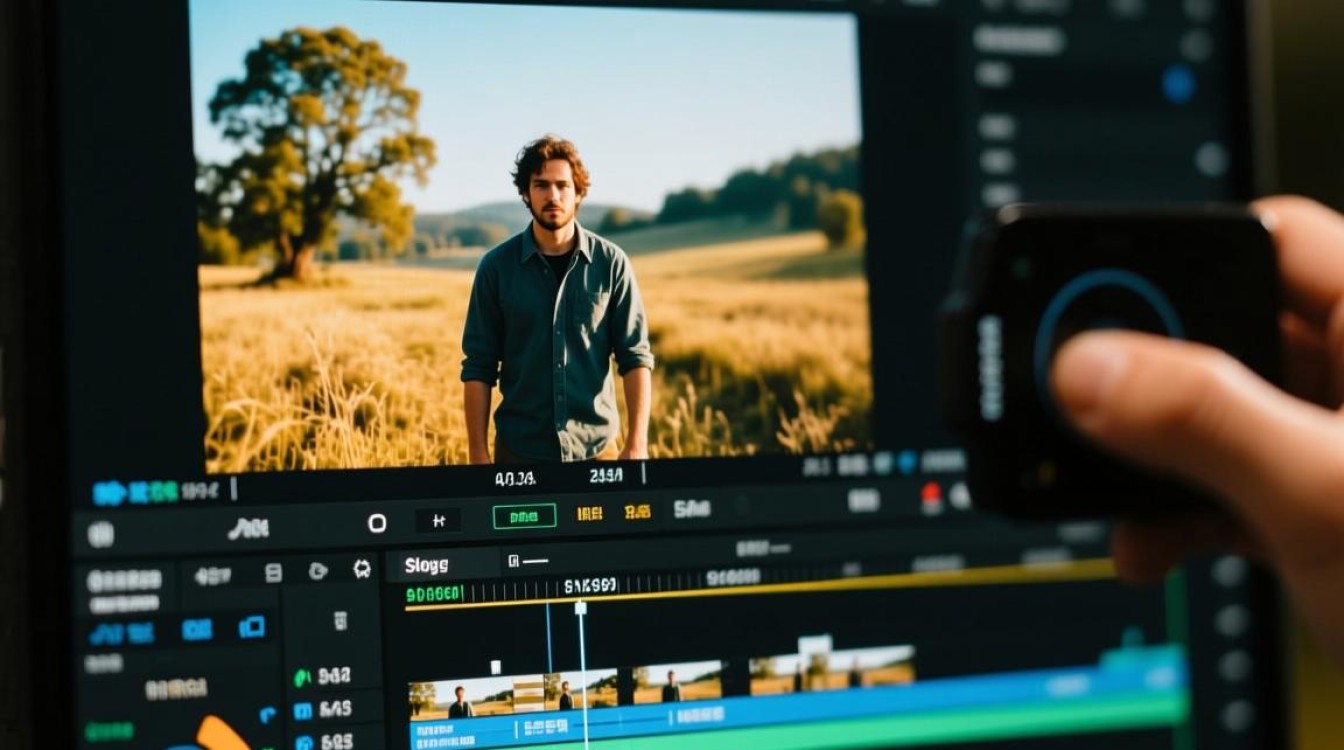Click the green timecode at the ruler start
Viewport: 1344px width, 750px height.
433,594
